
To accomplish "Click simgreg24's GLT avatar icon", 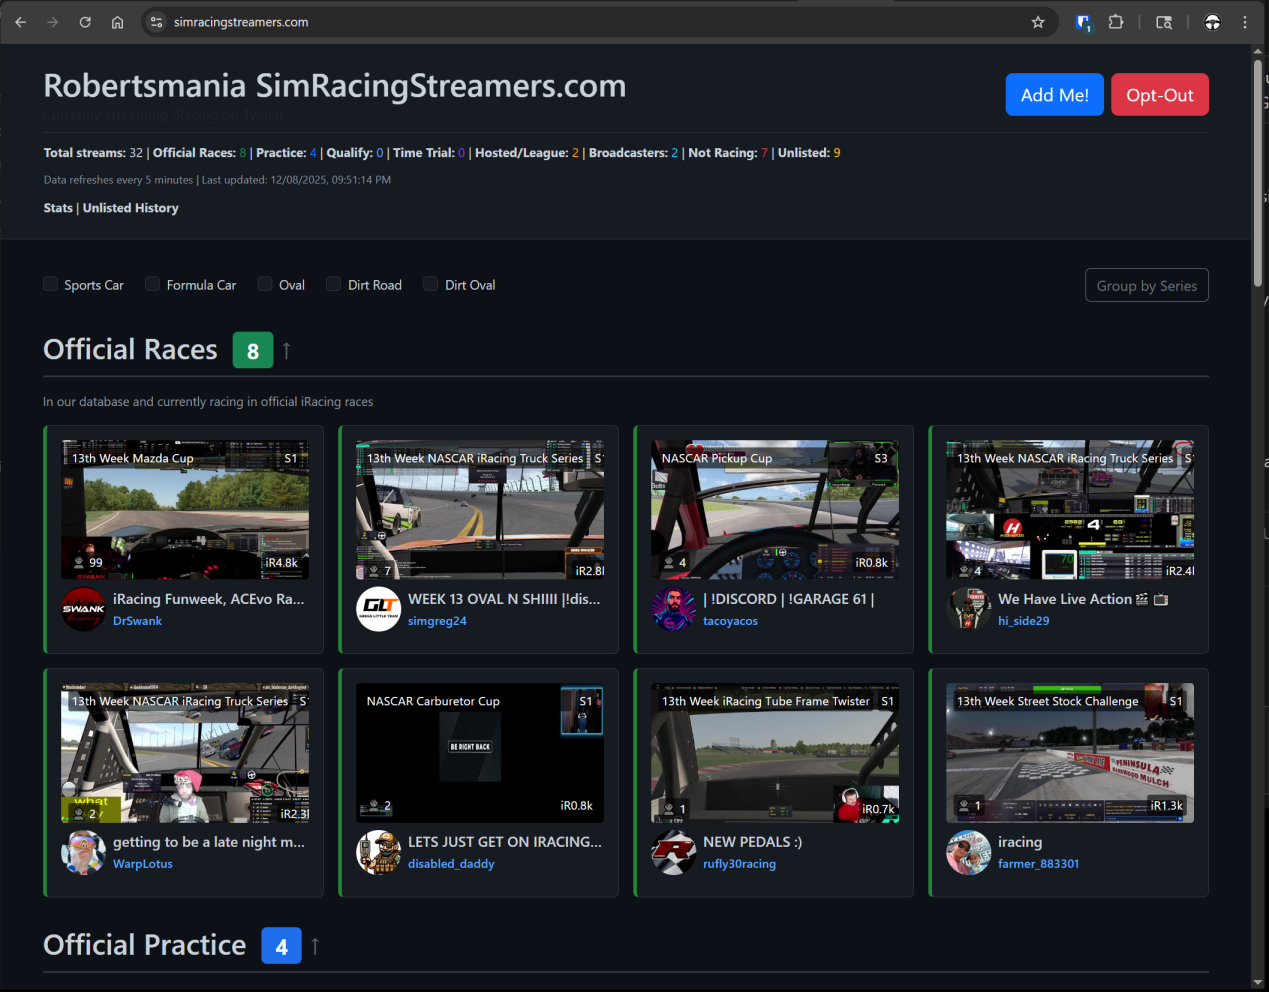I will (x=379, y=609).
